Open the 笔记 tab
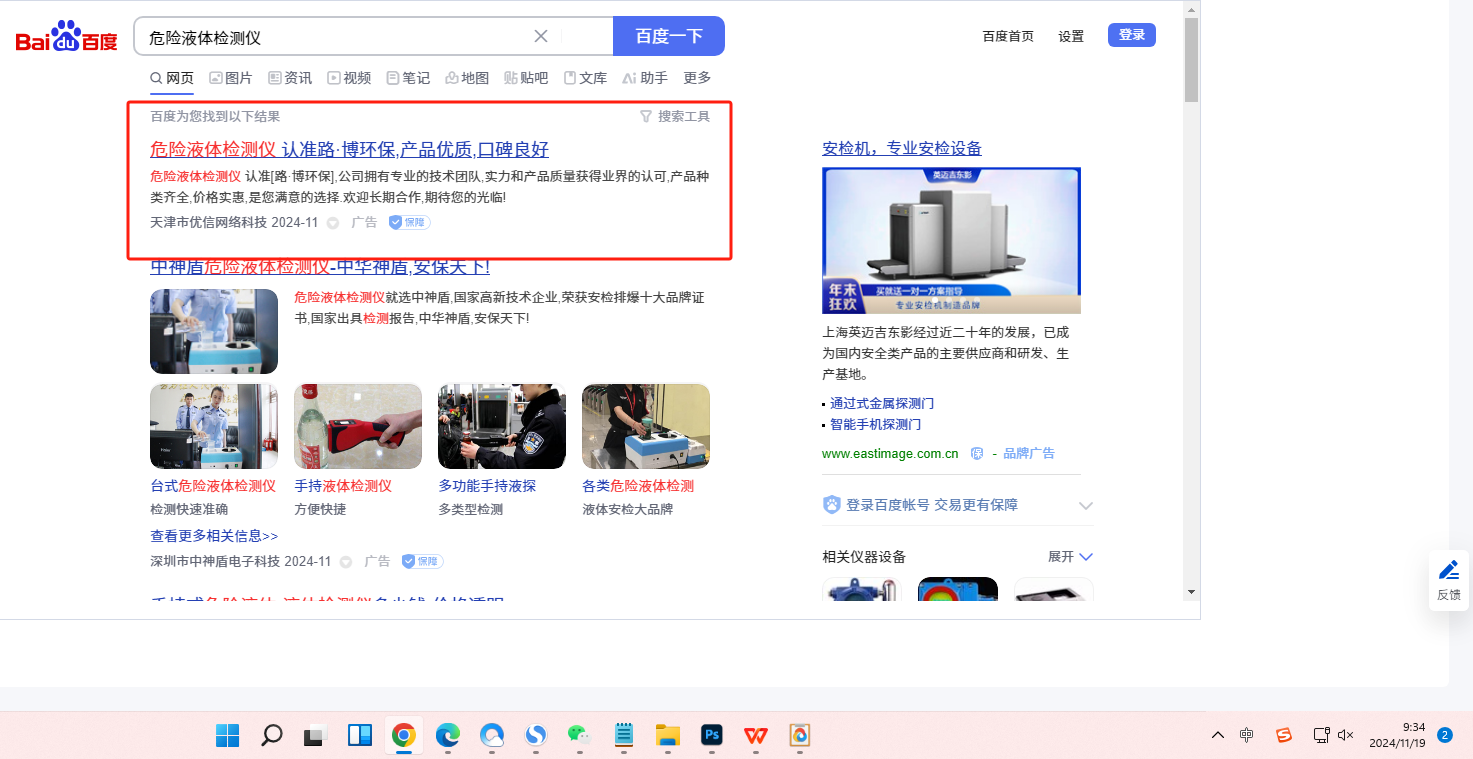This screenshot has width=1473, height=759. [408, 78]
